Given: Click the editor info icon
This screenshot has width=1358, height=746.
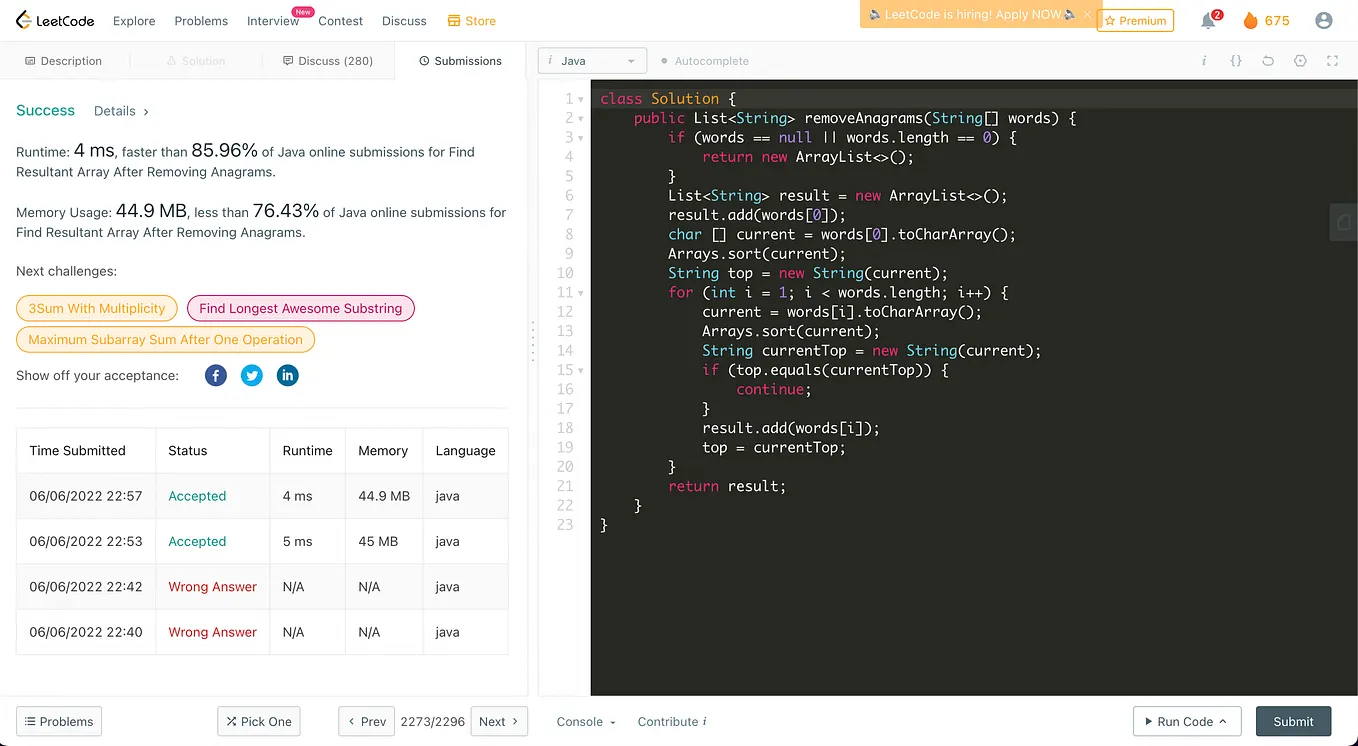Looking at the screenshot, I should (1204, 61).
